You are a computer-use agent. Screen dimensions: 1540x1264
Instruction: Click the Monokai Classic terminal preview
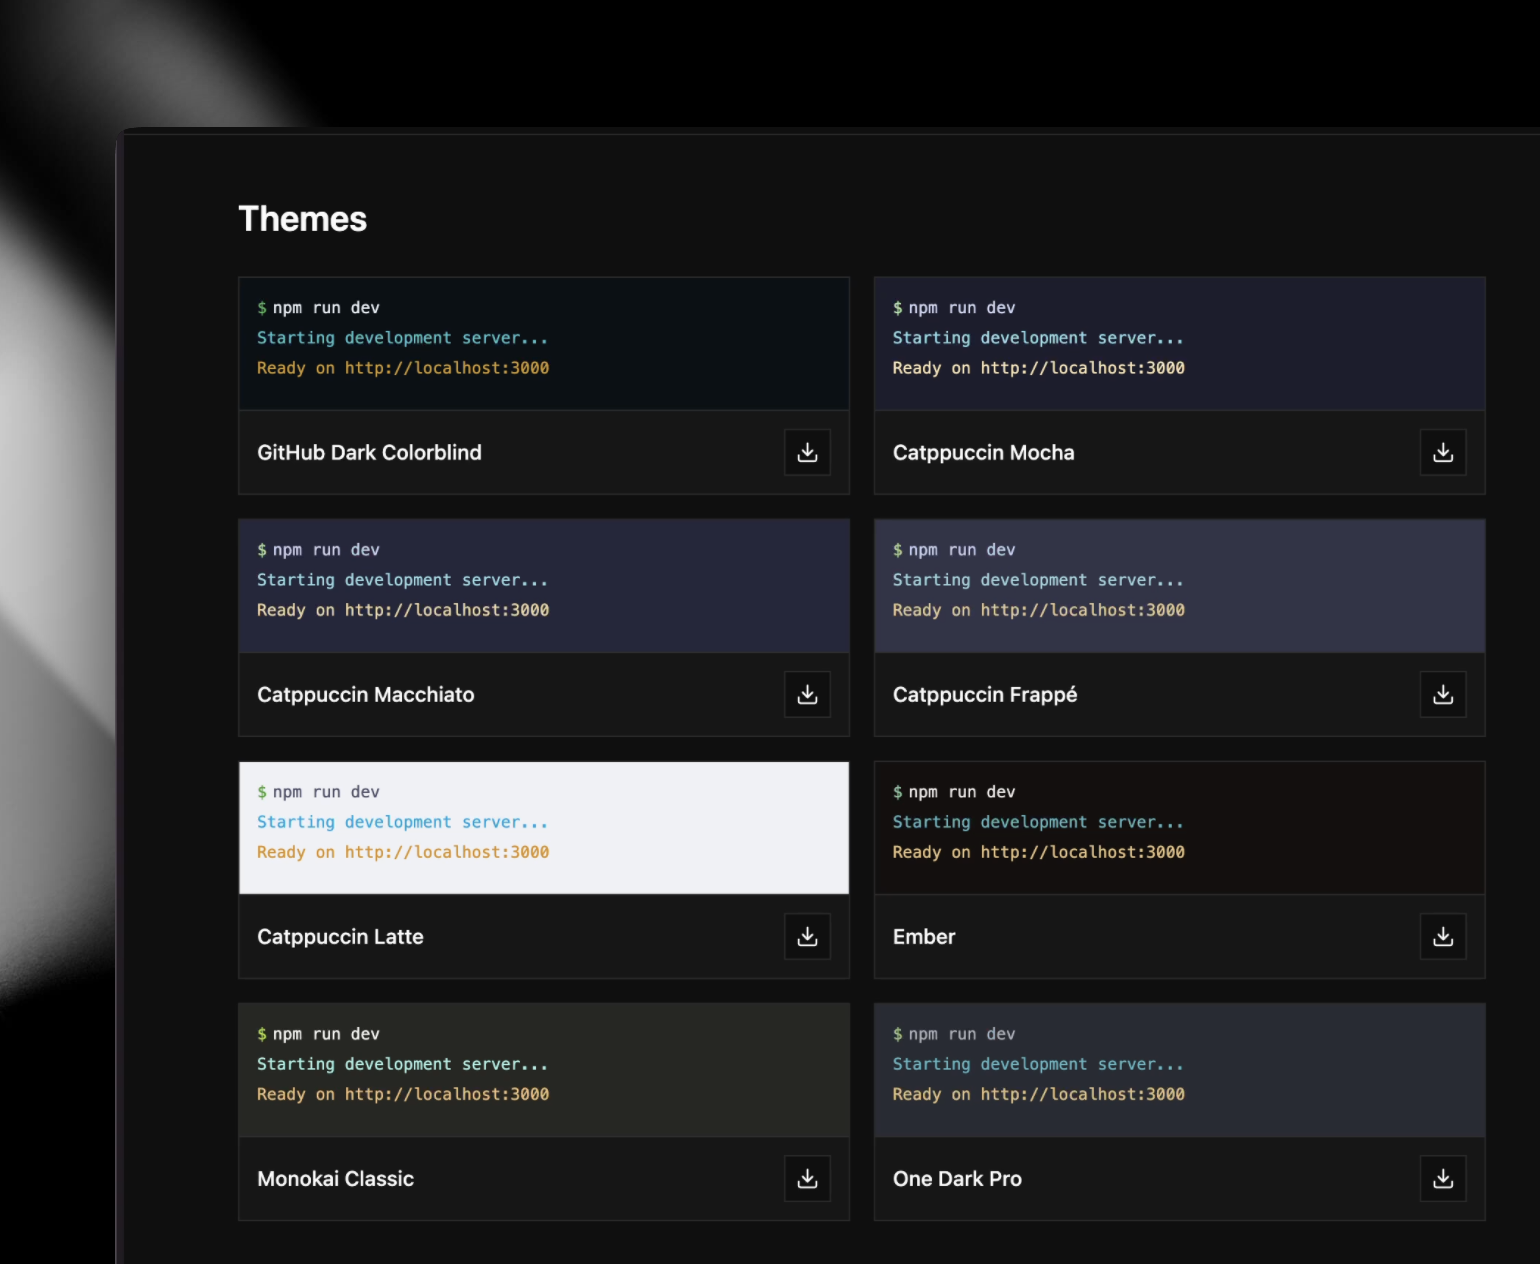[x=543, y=1069]
